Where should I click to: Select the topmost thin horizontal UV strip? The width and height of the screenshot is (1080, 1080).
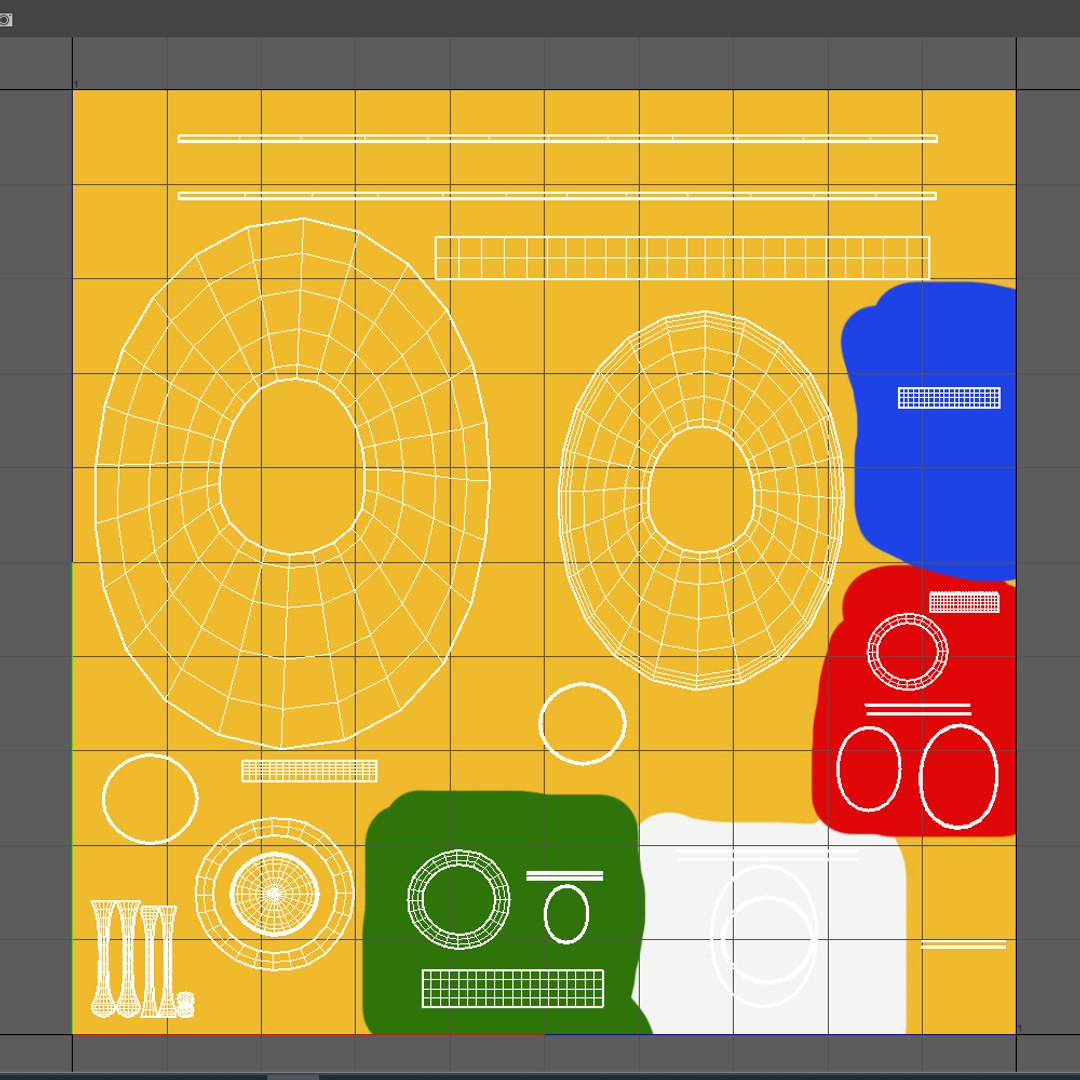(557, 138)
